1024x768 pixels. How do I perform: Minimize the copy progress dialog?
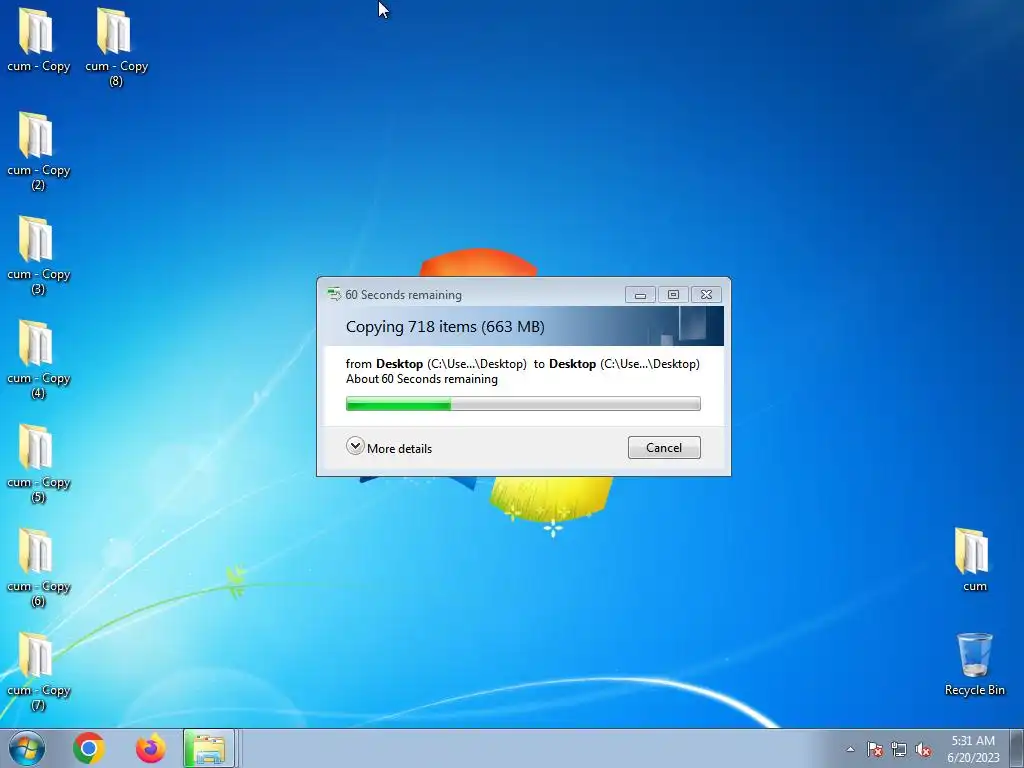640,295
